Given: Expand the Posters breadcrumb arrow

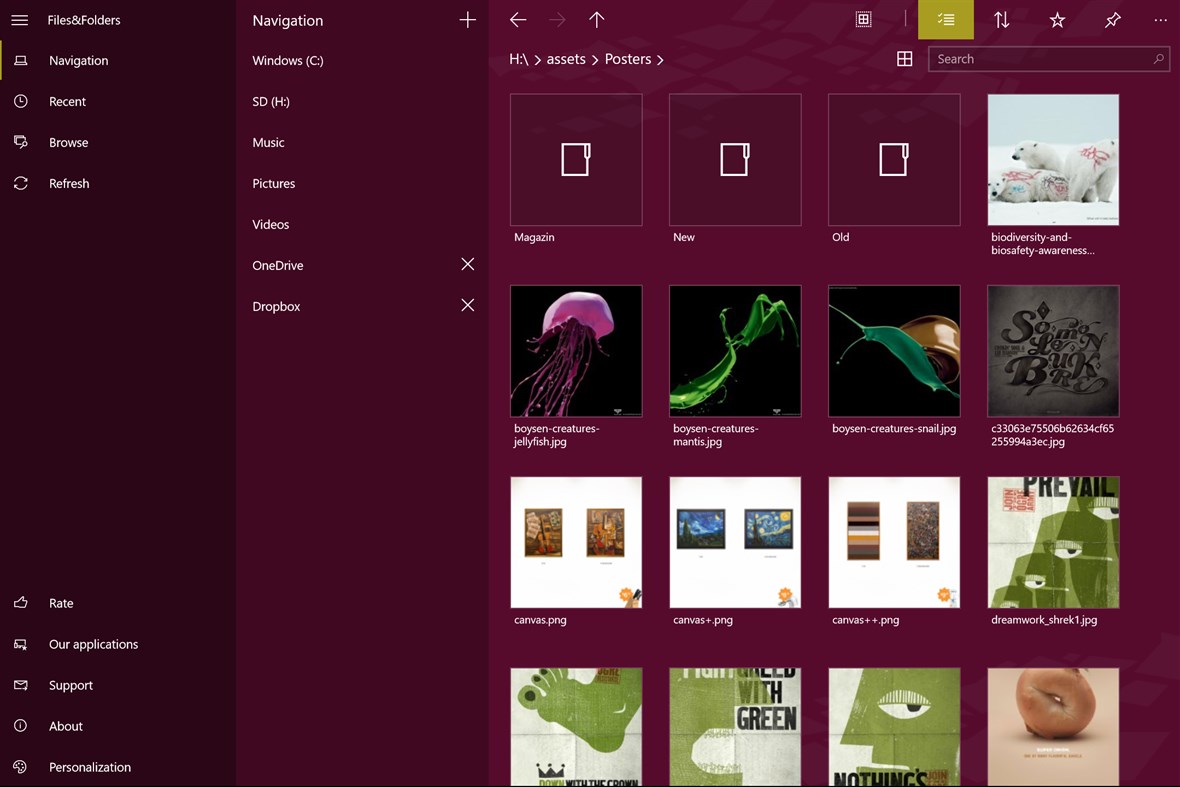Looking at the screenshot, I should (662, 59).
